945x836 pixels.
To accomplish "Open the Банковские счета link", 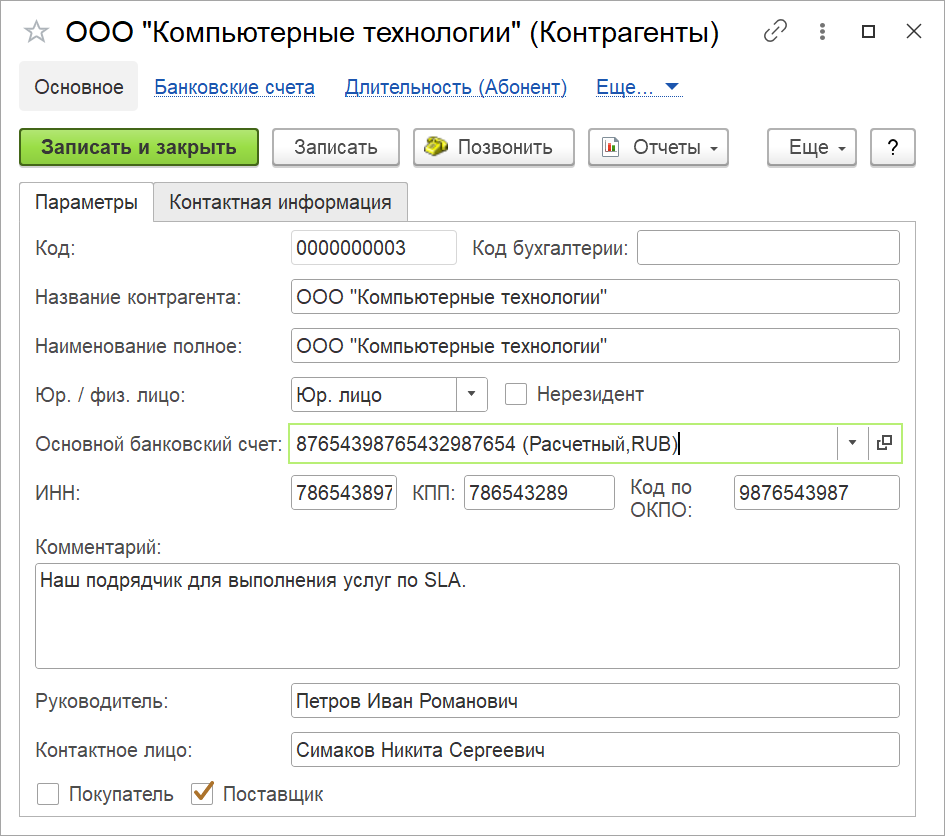I will 234,87.
